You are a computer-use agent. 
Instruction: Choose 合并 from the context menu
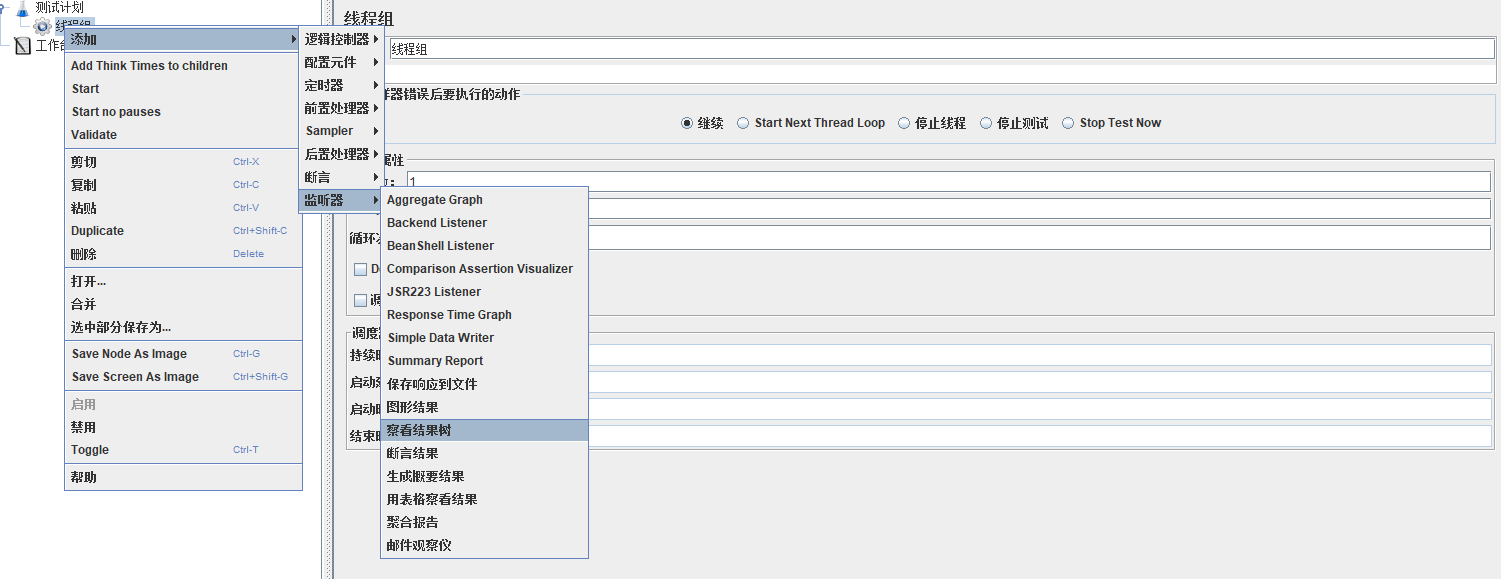[x=183, y=304]
